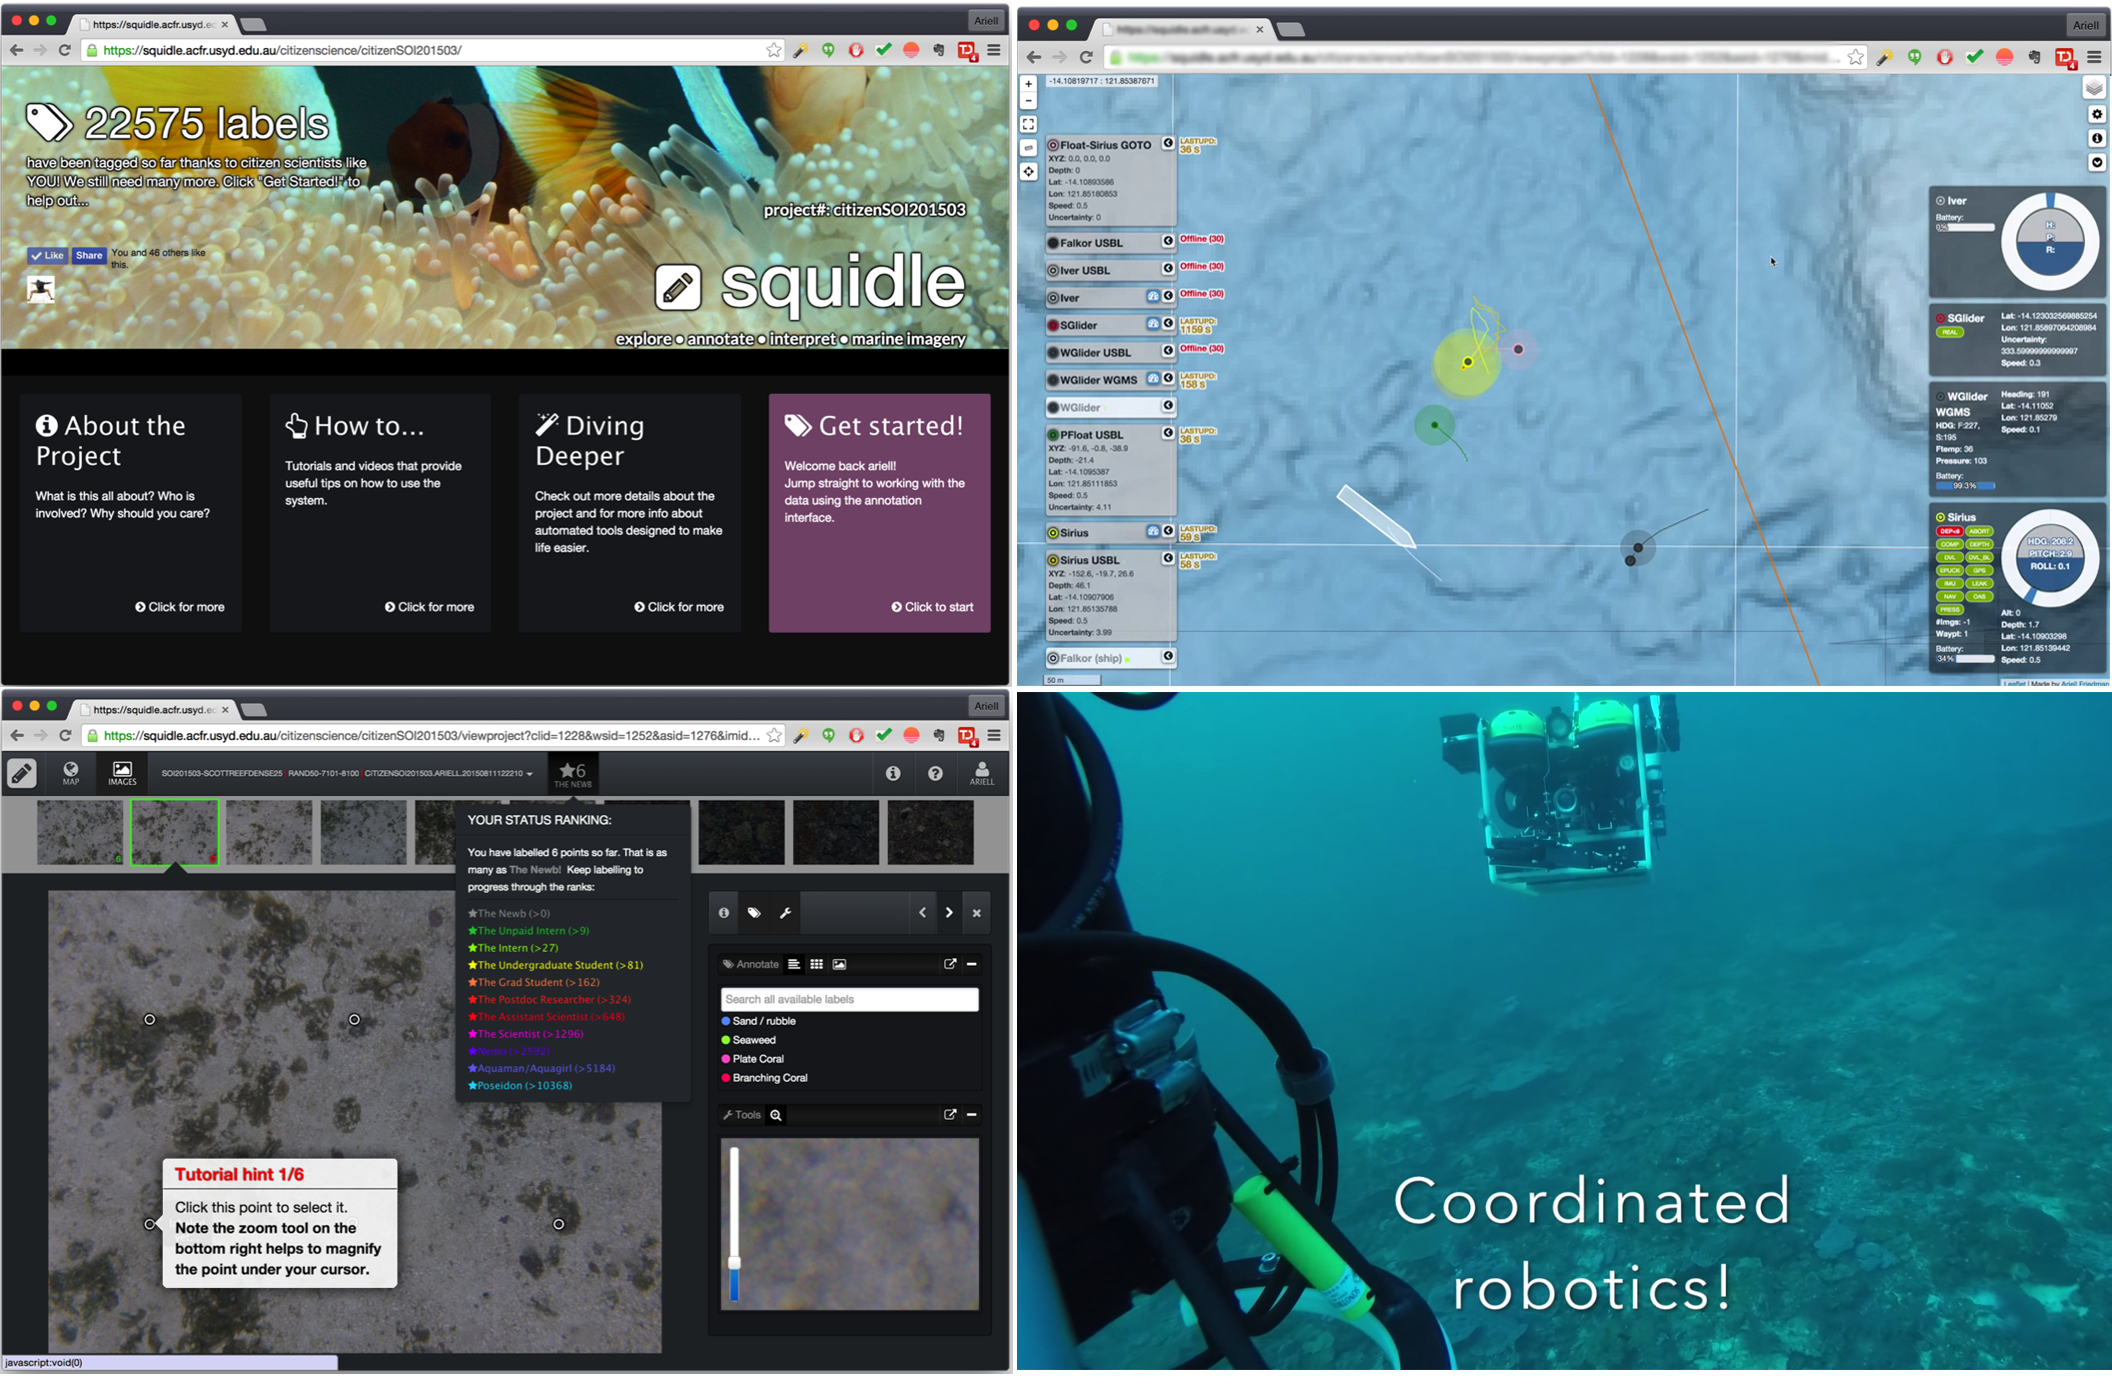The width and height of the screenshot is (2112, 1388).
Task: Switch Annotate panel to list view
Action: tap(794, 964)
